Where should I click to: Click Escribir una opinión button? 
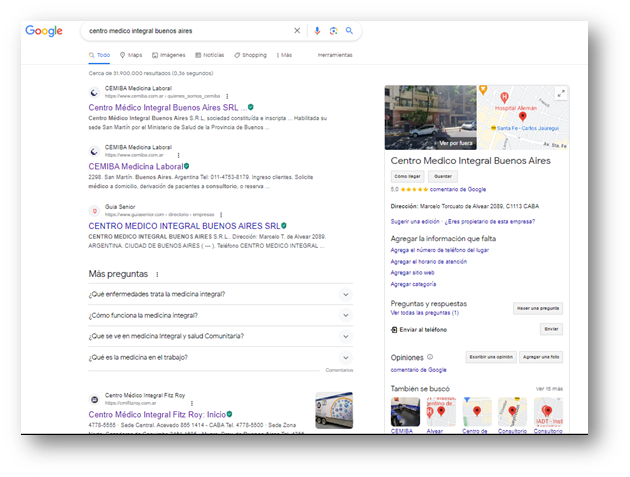click(491, 357)
